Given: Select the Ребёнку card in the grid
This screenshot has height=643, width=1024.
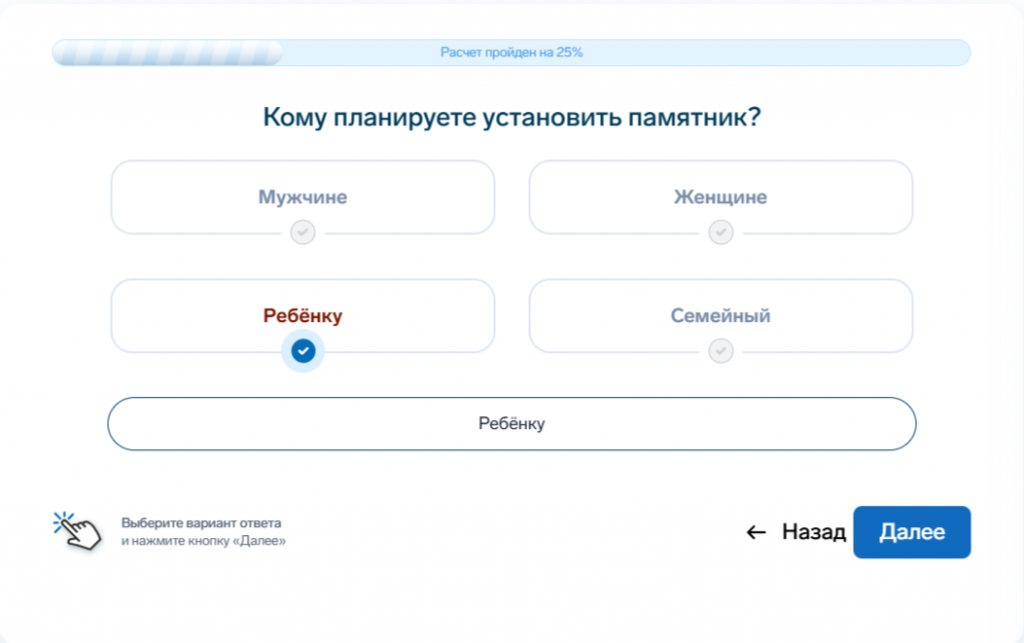Looking at the screenshot, I should click(302, 315).
